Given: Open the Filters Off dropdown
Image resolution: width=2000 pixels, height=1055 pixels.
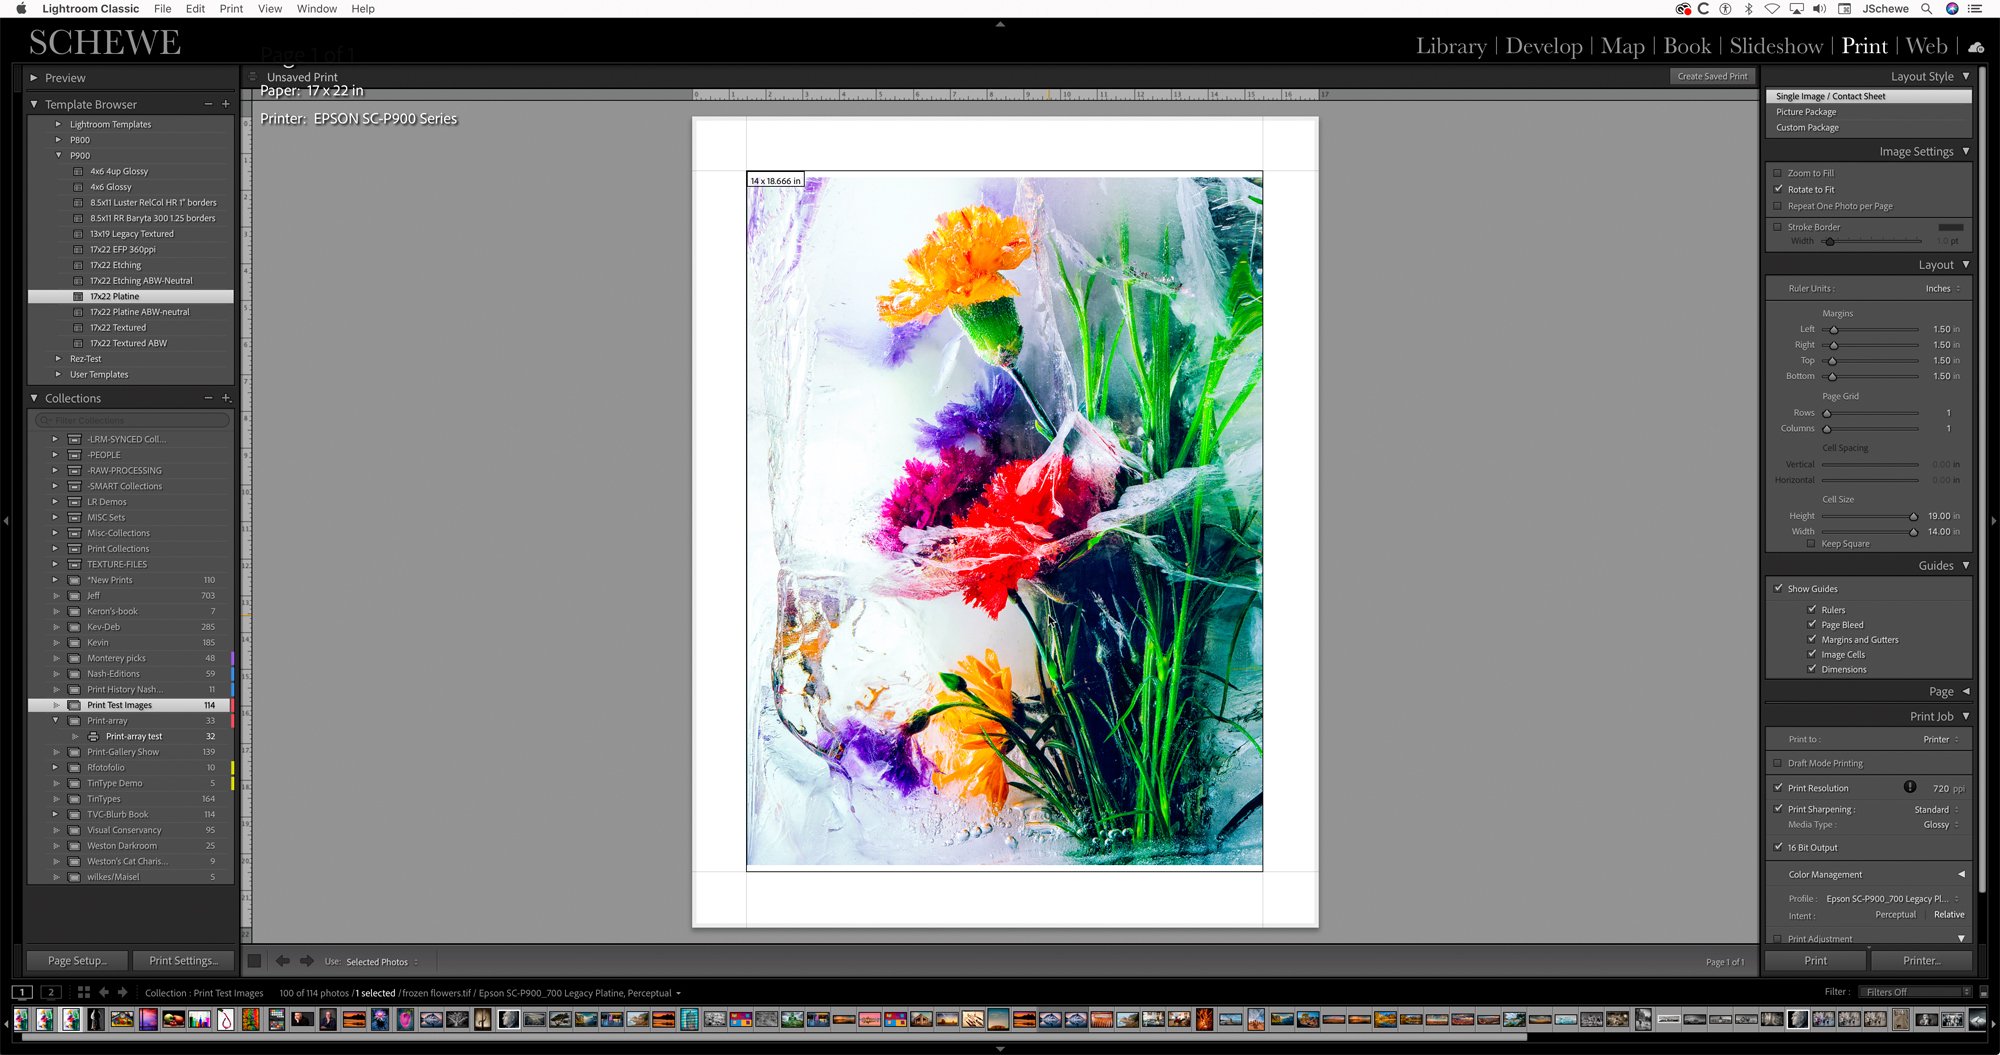Looking at the screenshot, I should [1916, 992].
